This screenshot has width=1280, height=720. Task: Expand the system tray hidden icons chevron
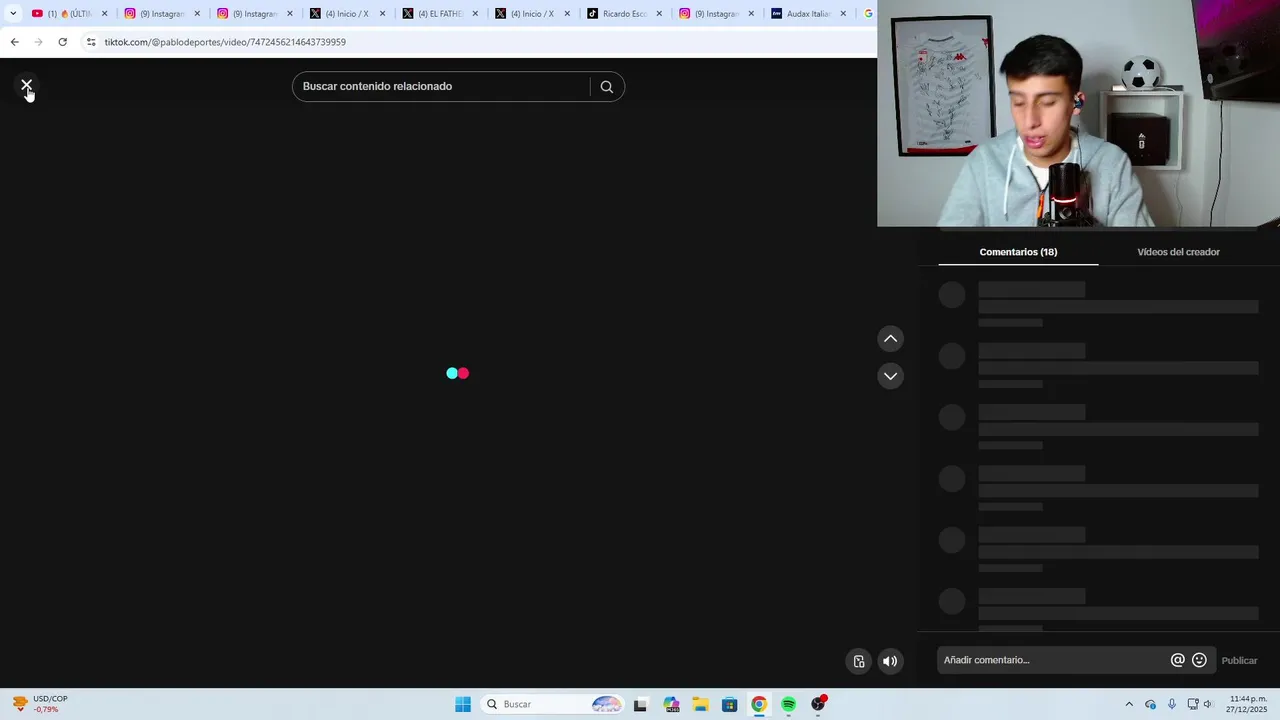tap(1129, 704)
